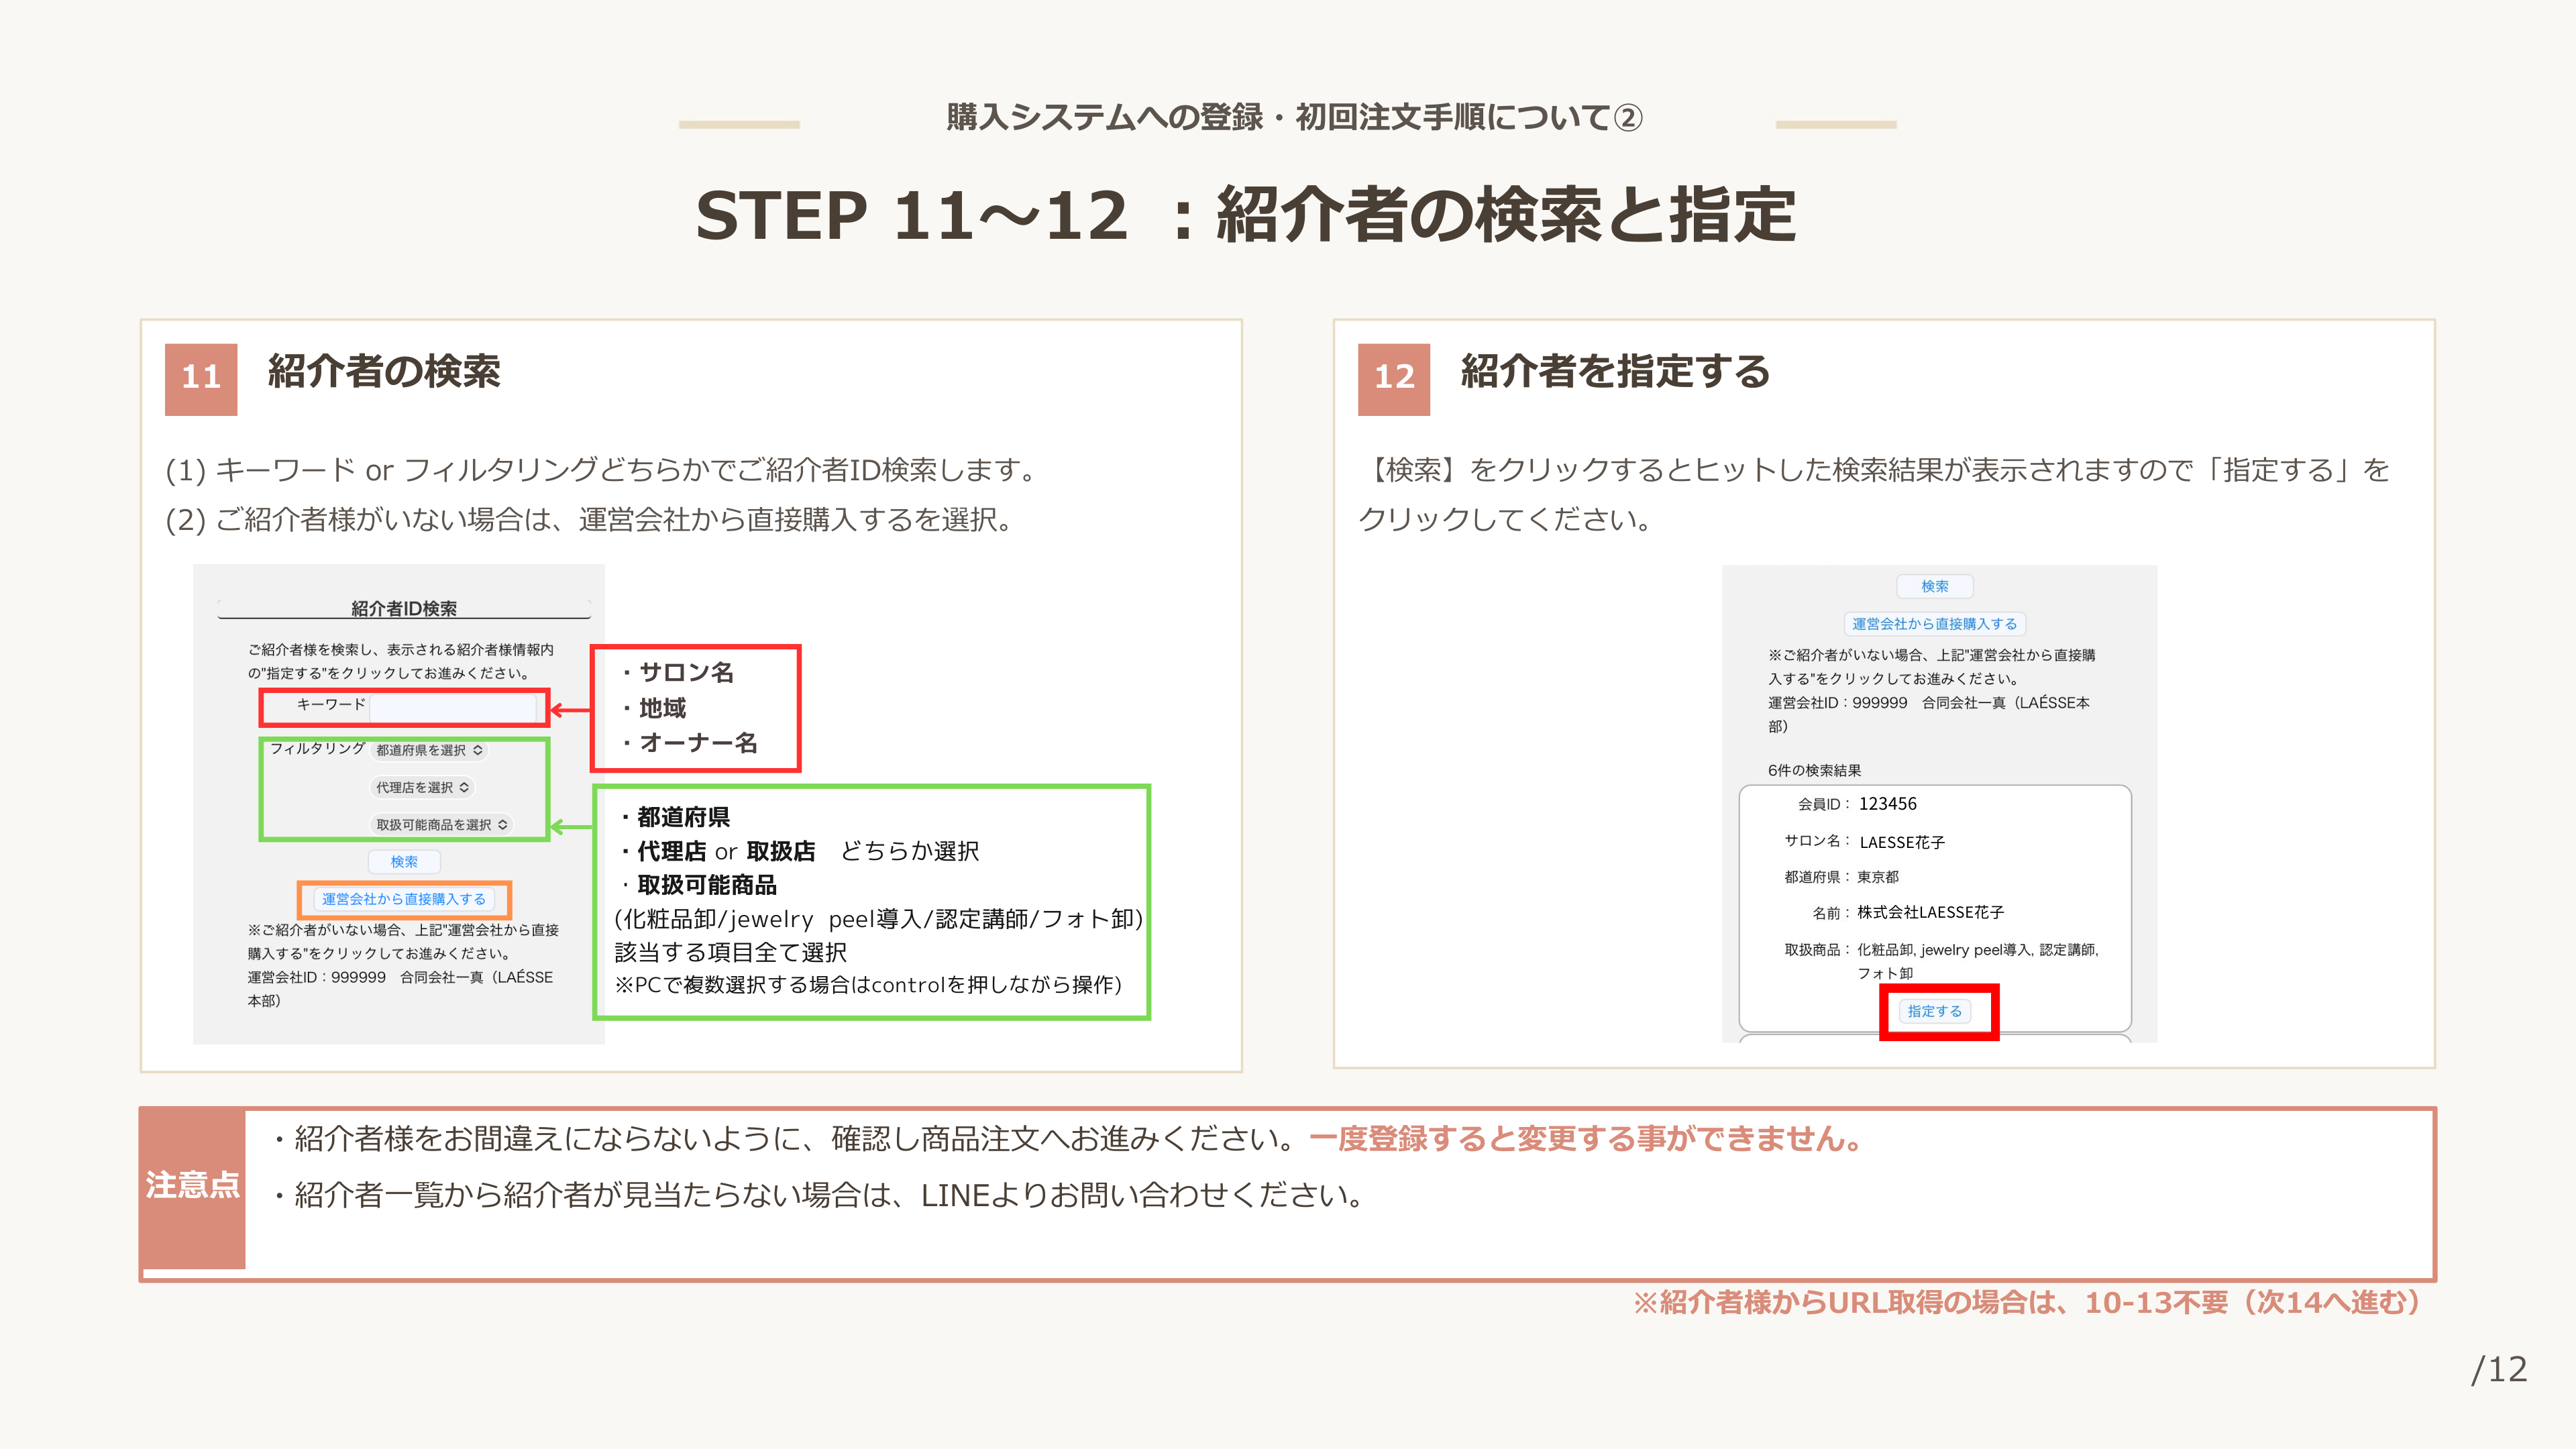Click 運営会社から直接購入する in the step 12 screenshot

click(1934, 623)
